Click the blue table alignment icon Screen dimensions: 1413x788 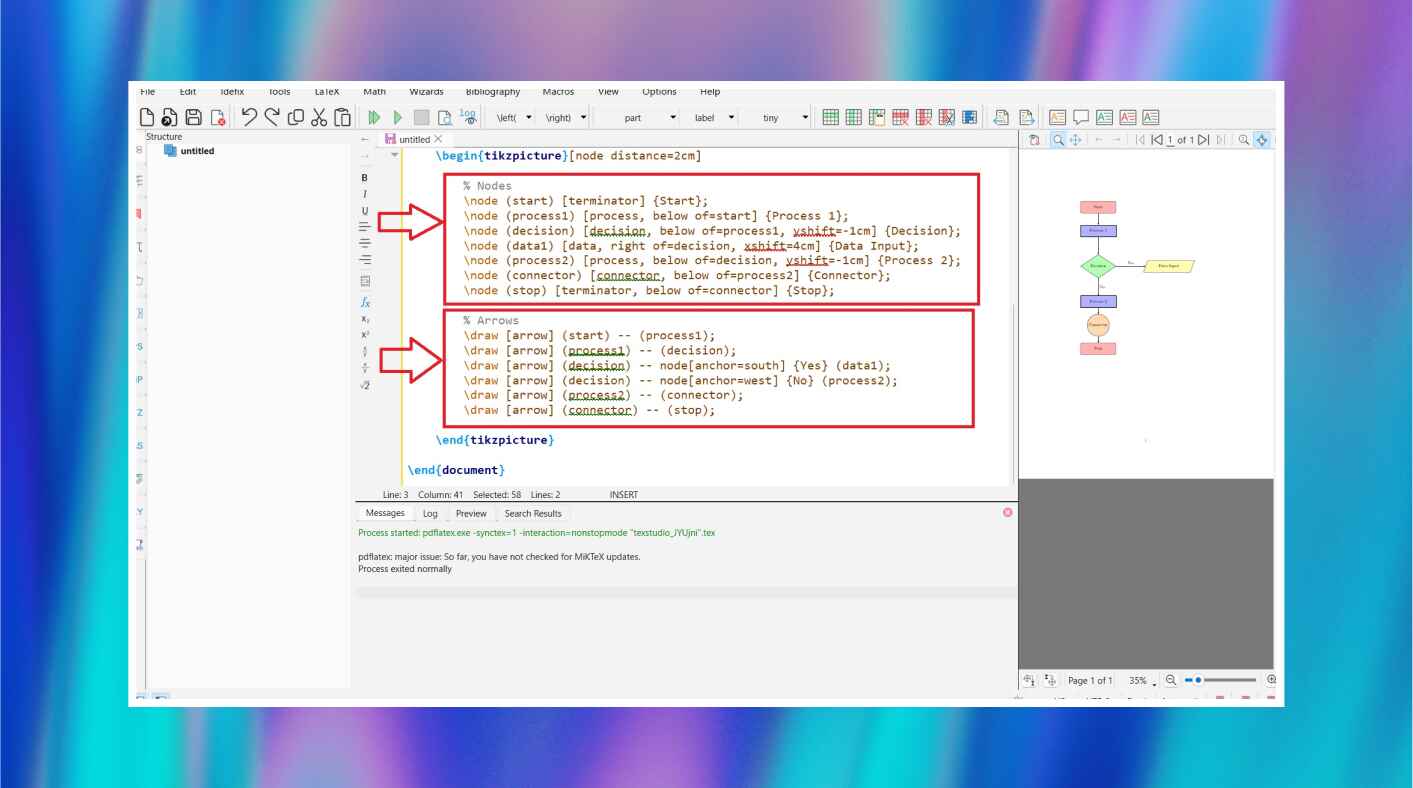tap(969, 117)
